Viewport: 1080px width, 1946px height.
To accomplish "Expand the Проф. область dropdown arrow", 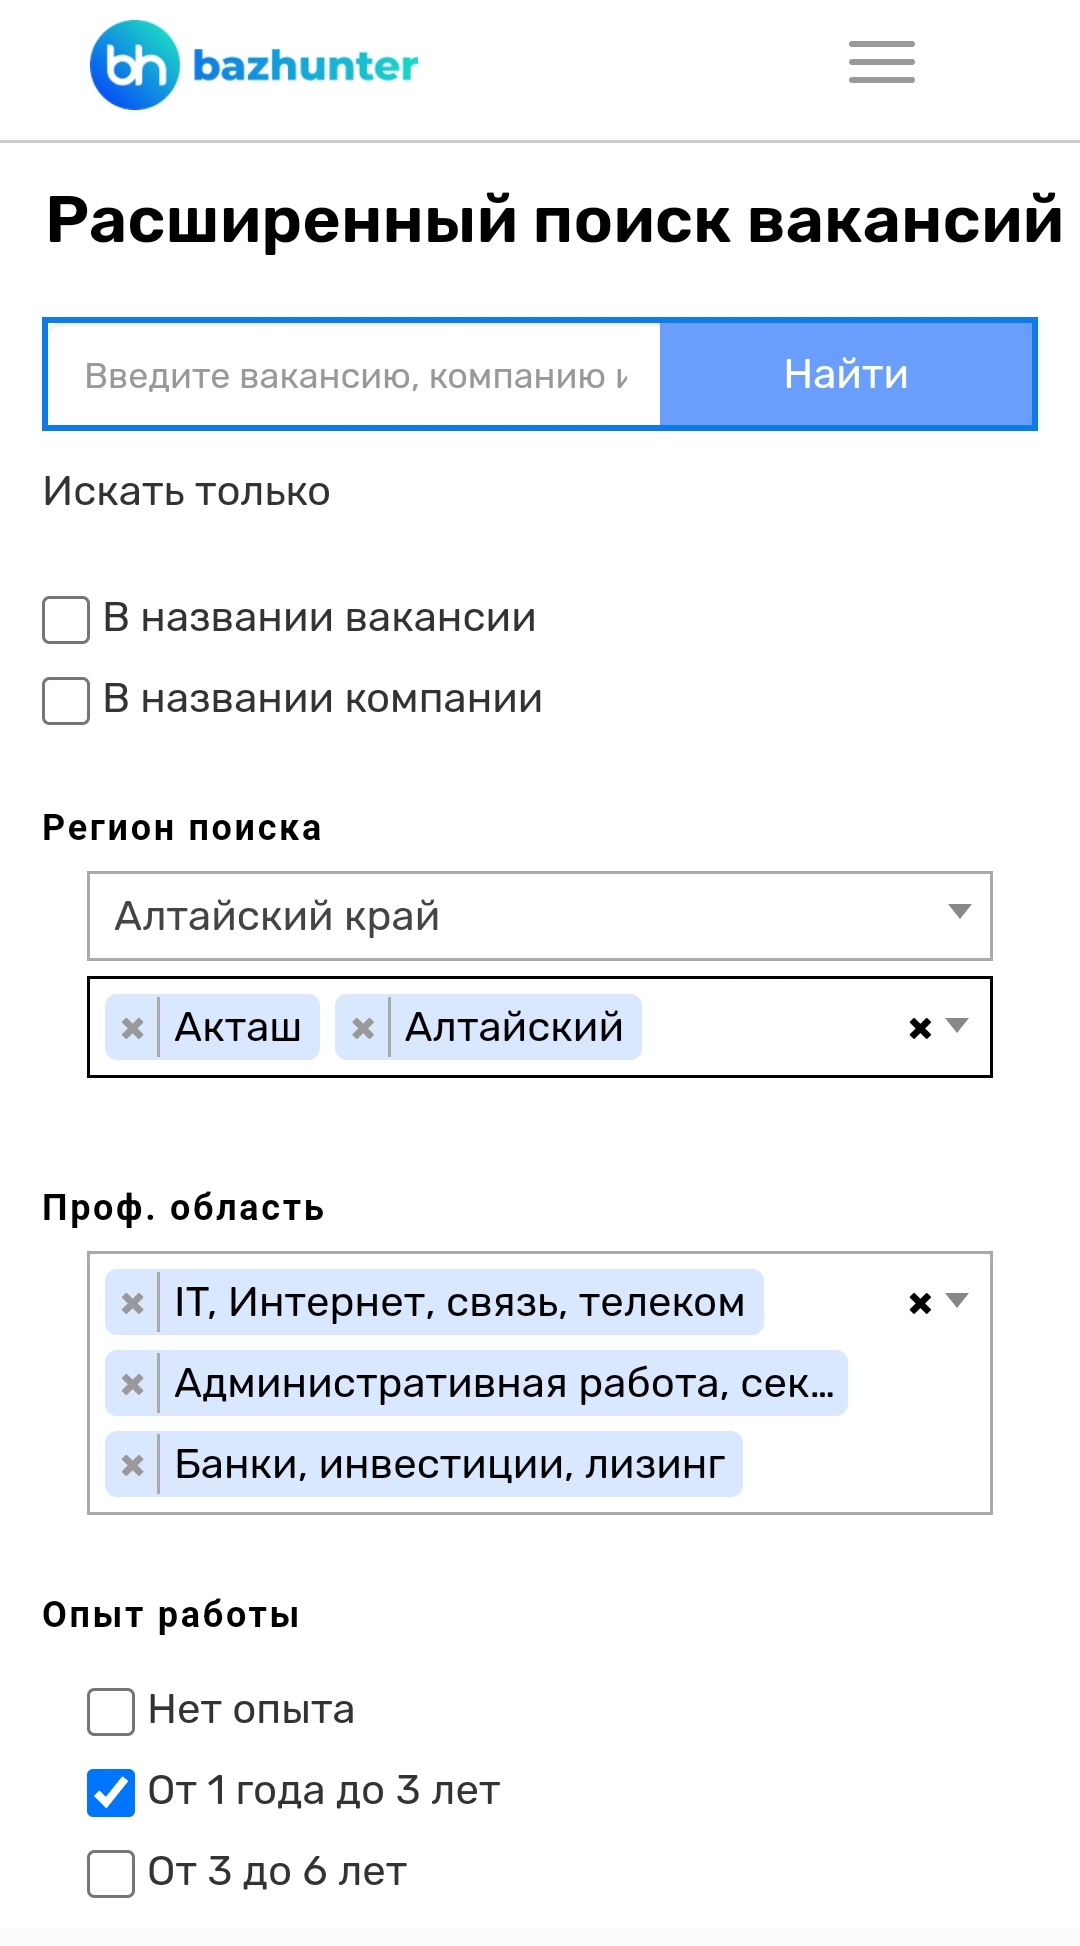I will click(x=957, y=1301).
